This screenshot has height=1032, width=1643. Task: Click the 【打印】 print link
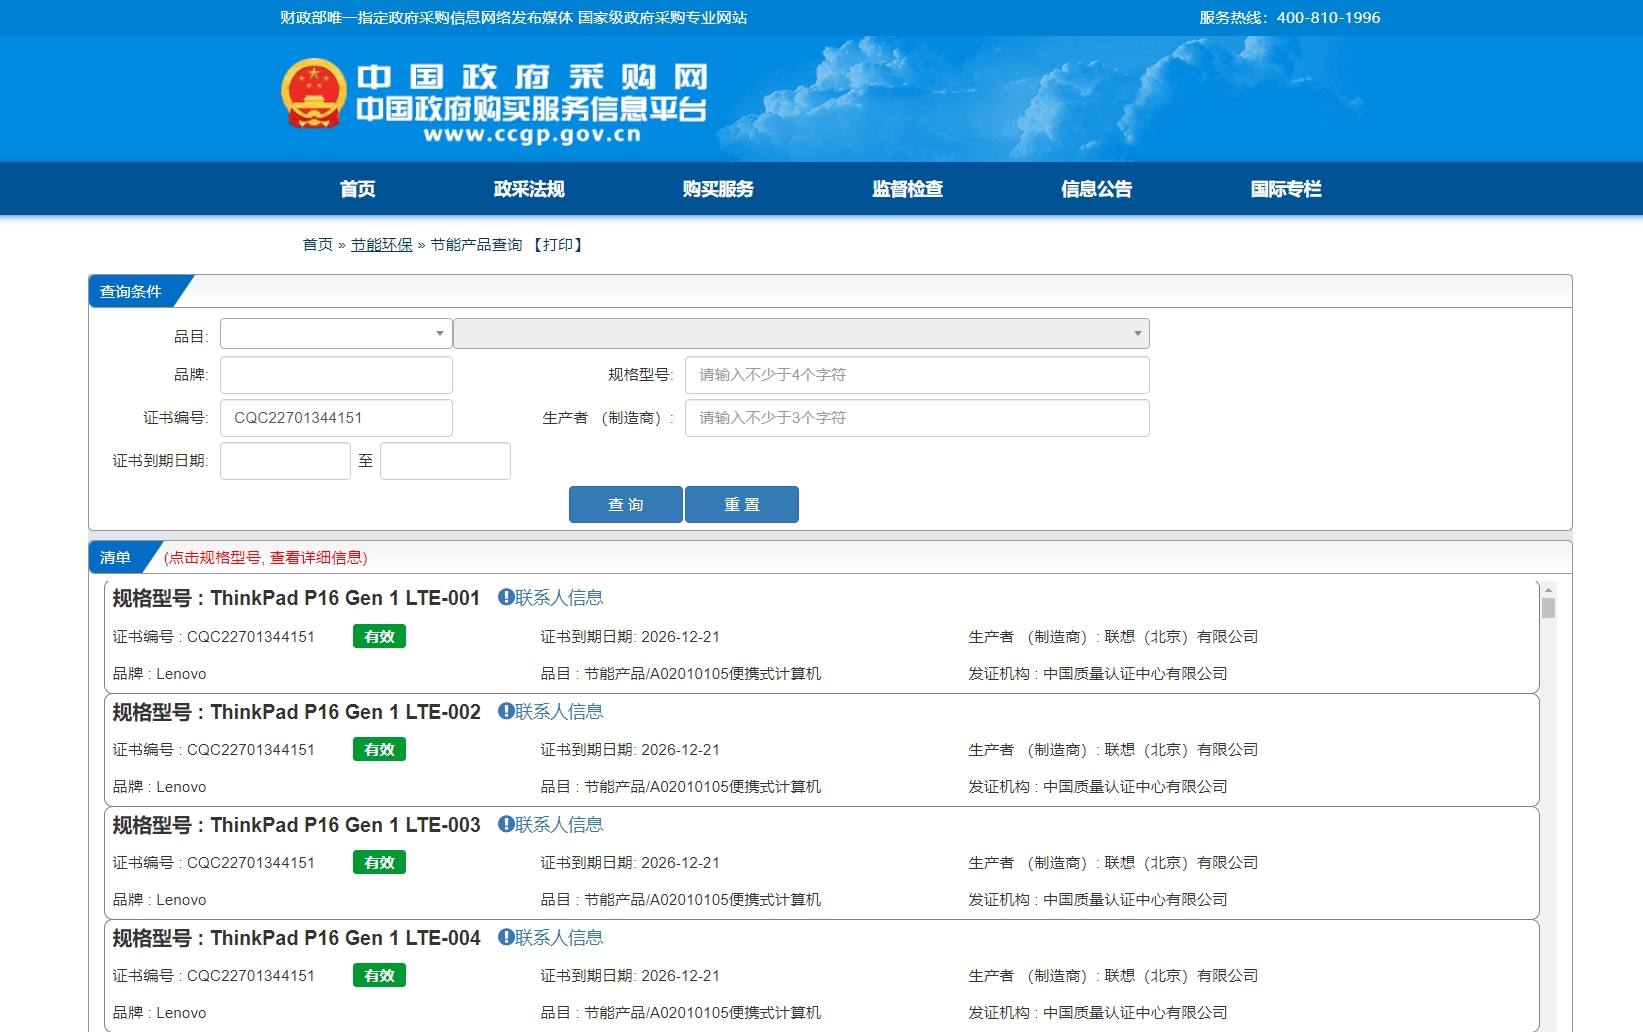point(558,245)
